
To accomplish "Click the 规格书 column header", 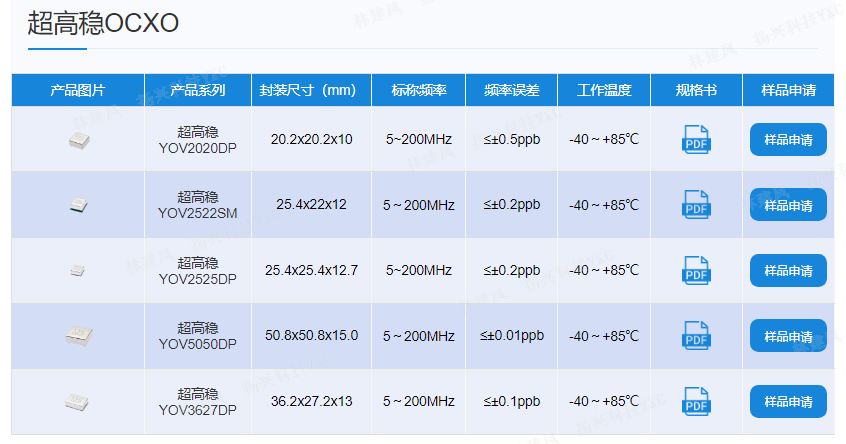I will 696,90.
